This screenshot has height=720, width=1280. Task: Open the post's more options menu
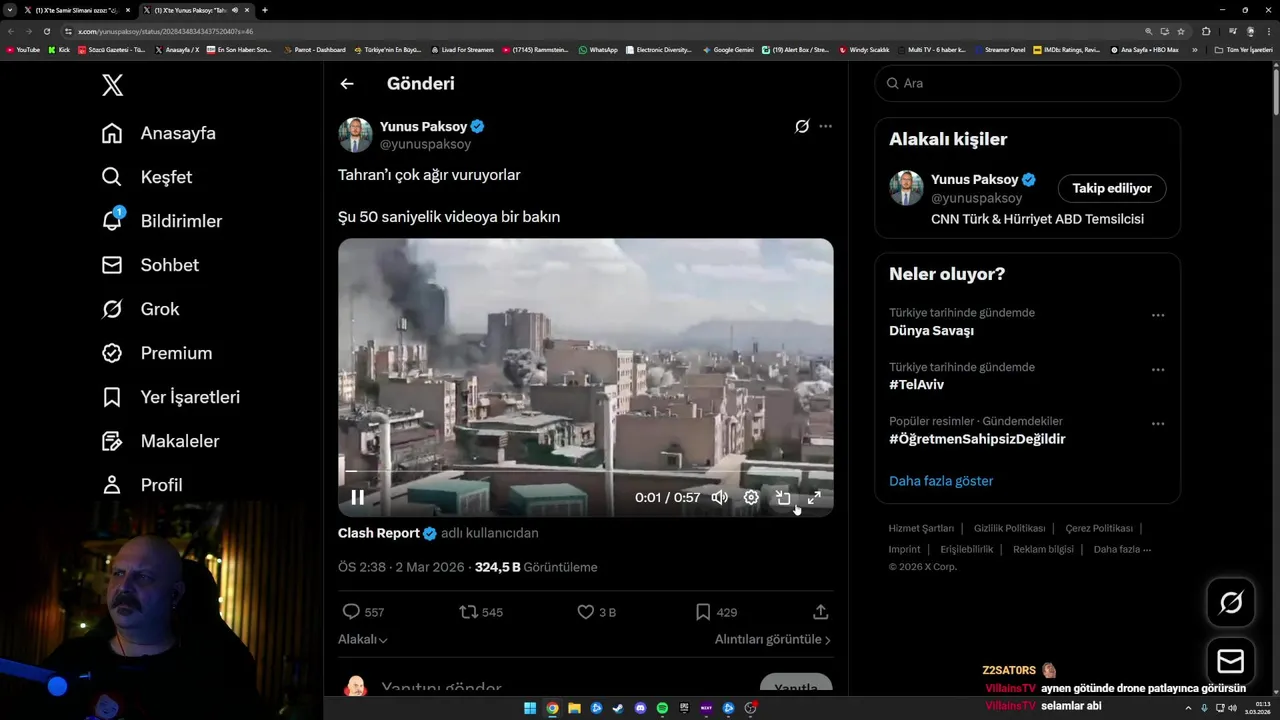click(825, 126)
